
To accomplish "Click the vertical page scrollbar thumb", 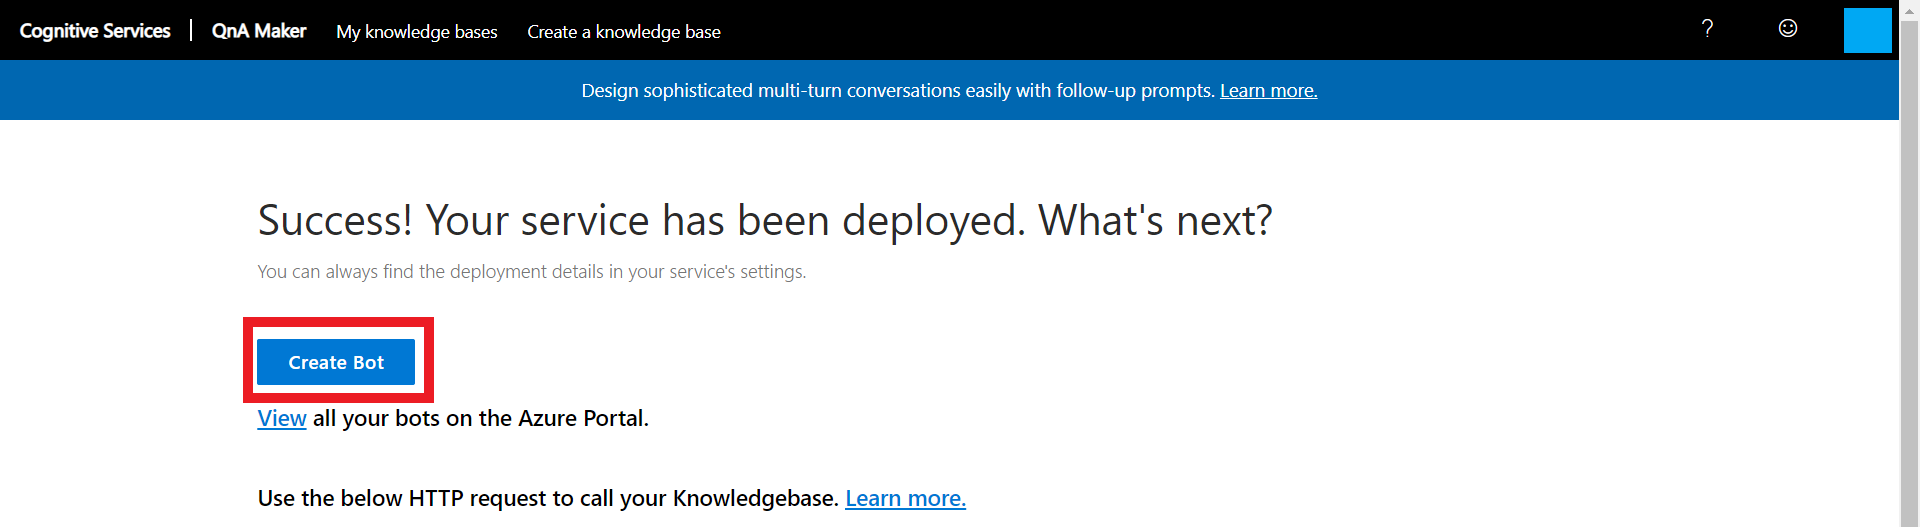I will tap(1909, 270).
